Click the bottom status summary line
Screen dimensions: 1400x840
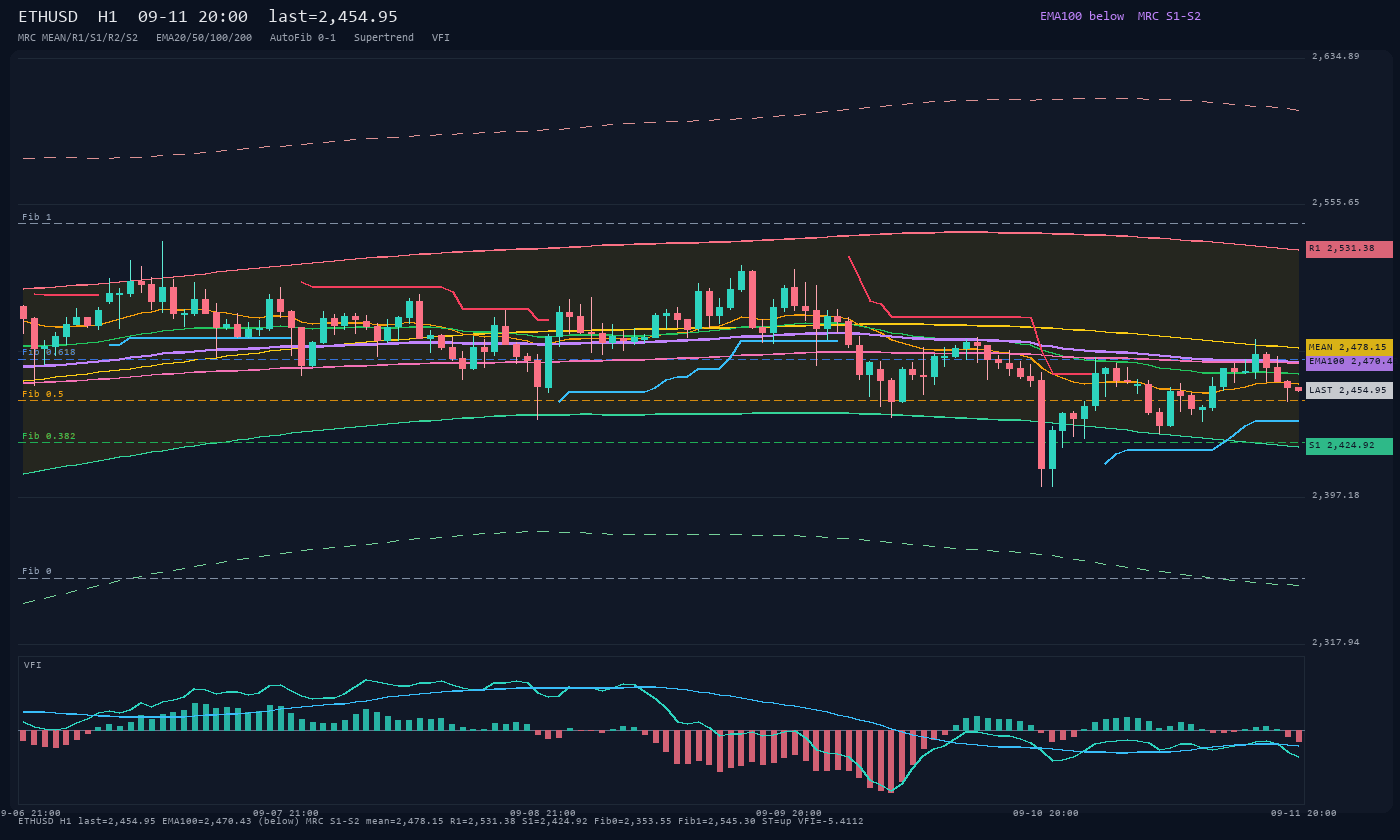[x=441, y=821]
